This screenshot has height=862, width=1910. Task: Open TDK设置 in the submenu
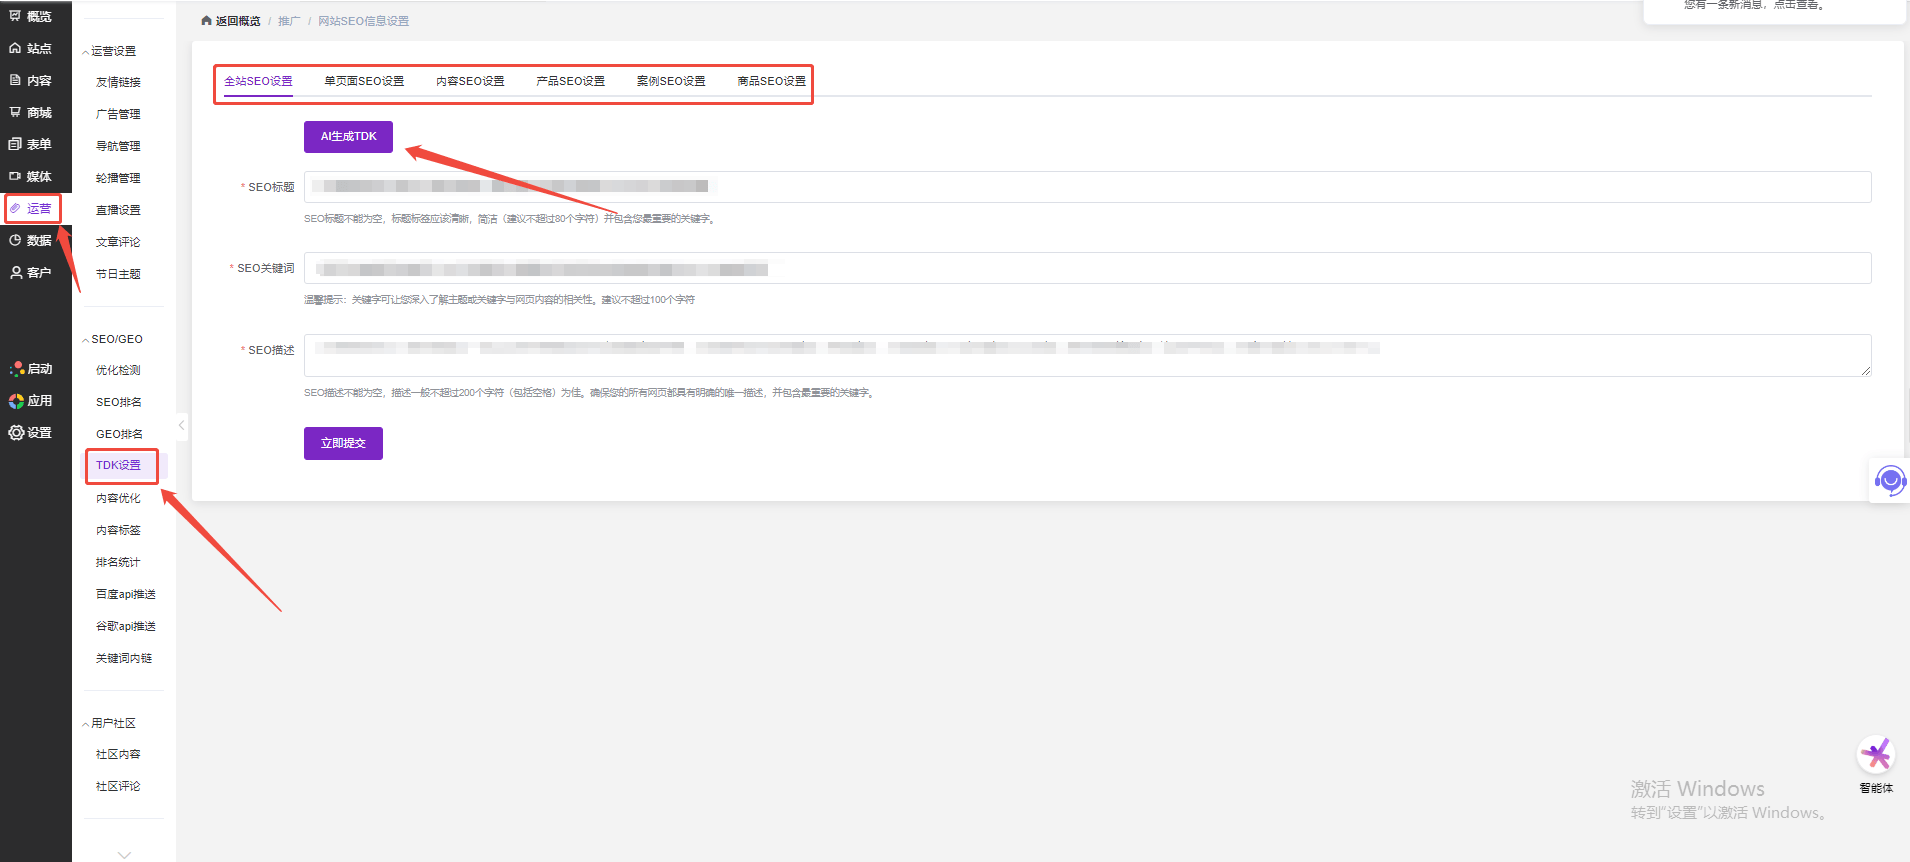pos(119,465)
